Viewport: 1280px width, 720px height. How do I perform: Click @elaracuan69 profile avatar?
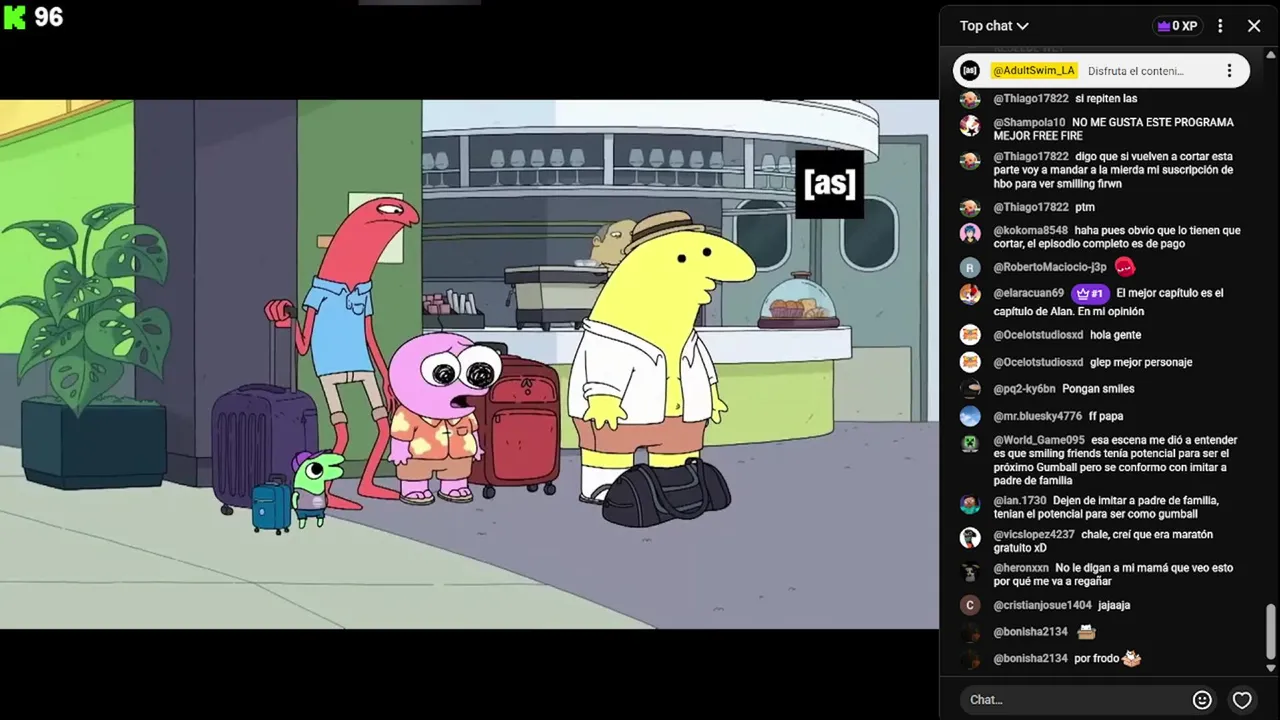click(x=970, y=295)
